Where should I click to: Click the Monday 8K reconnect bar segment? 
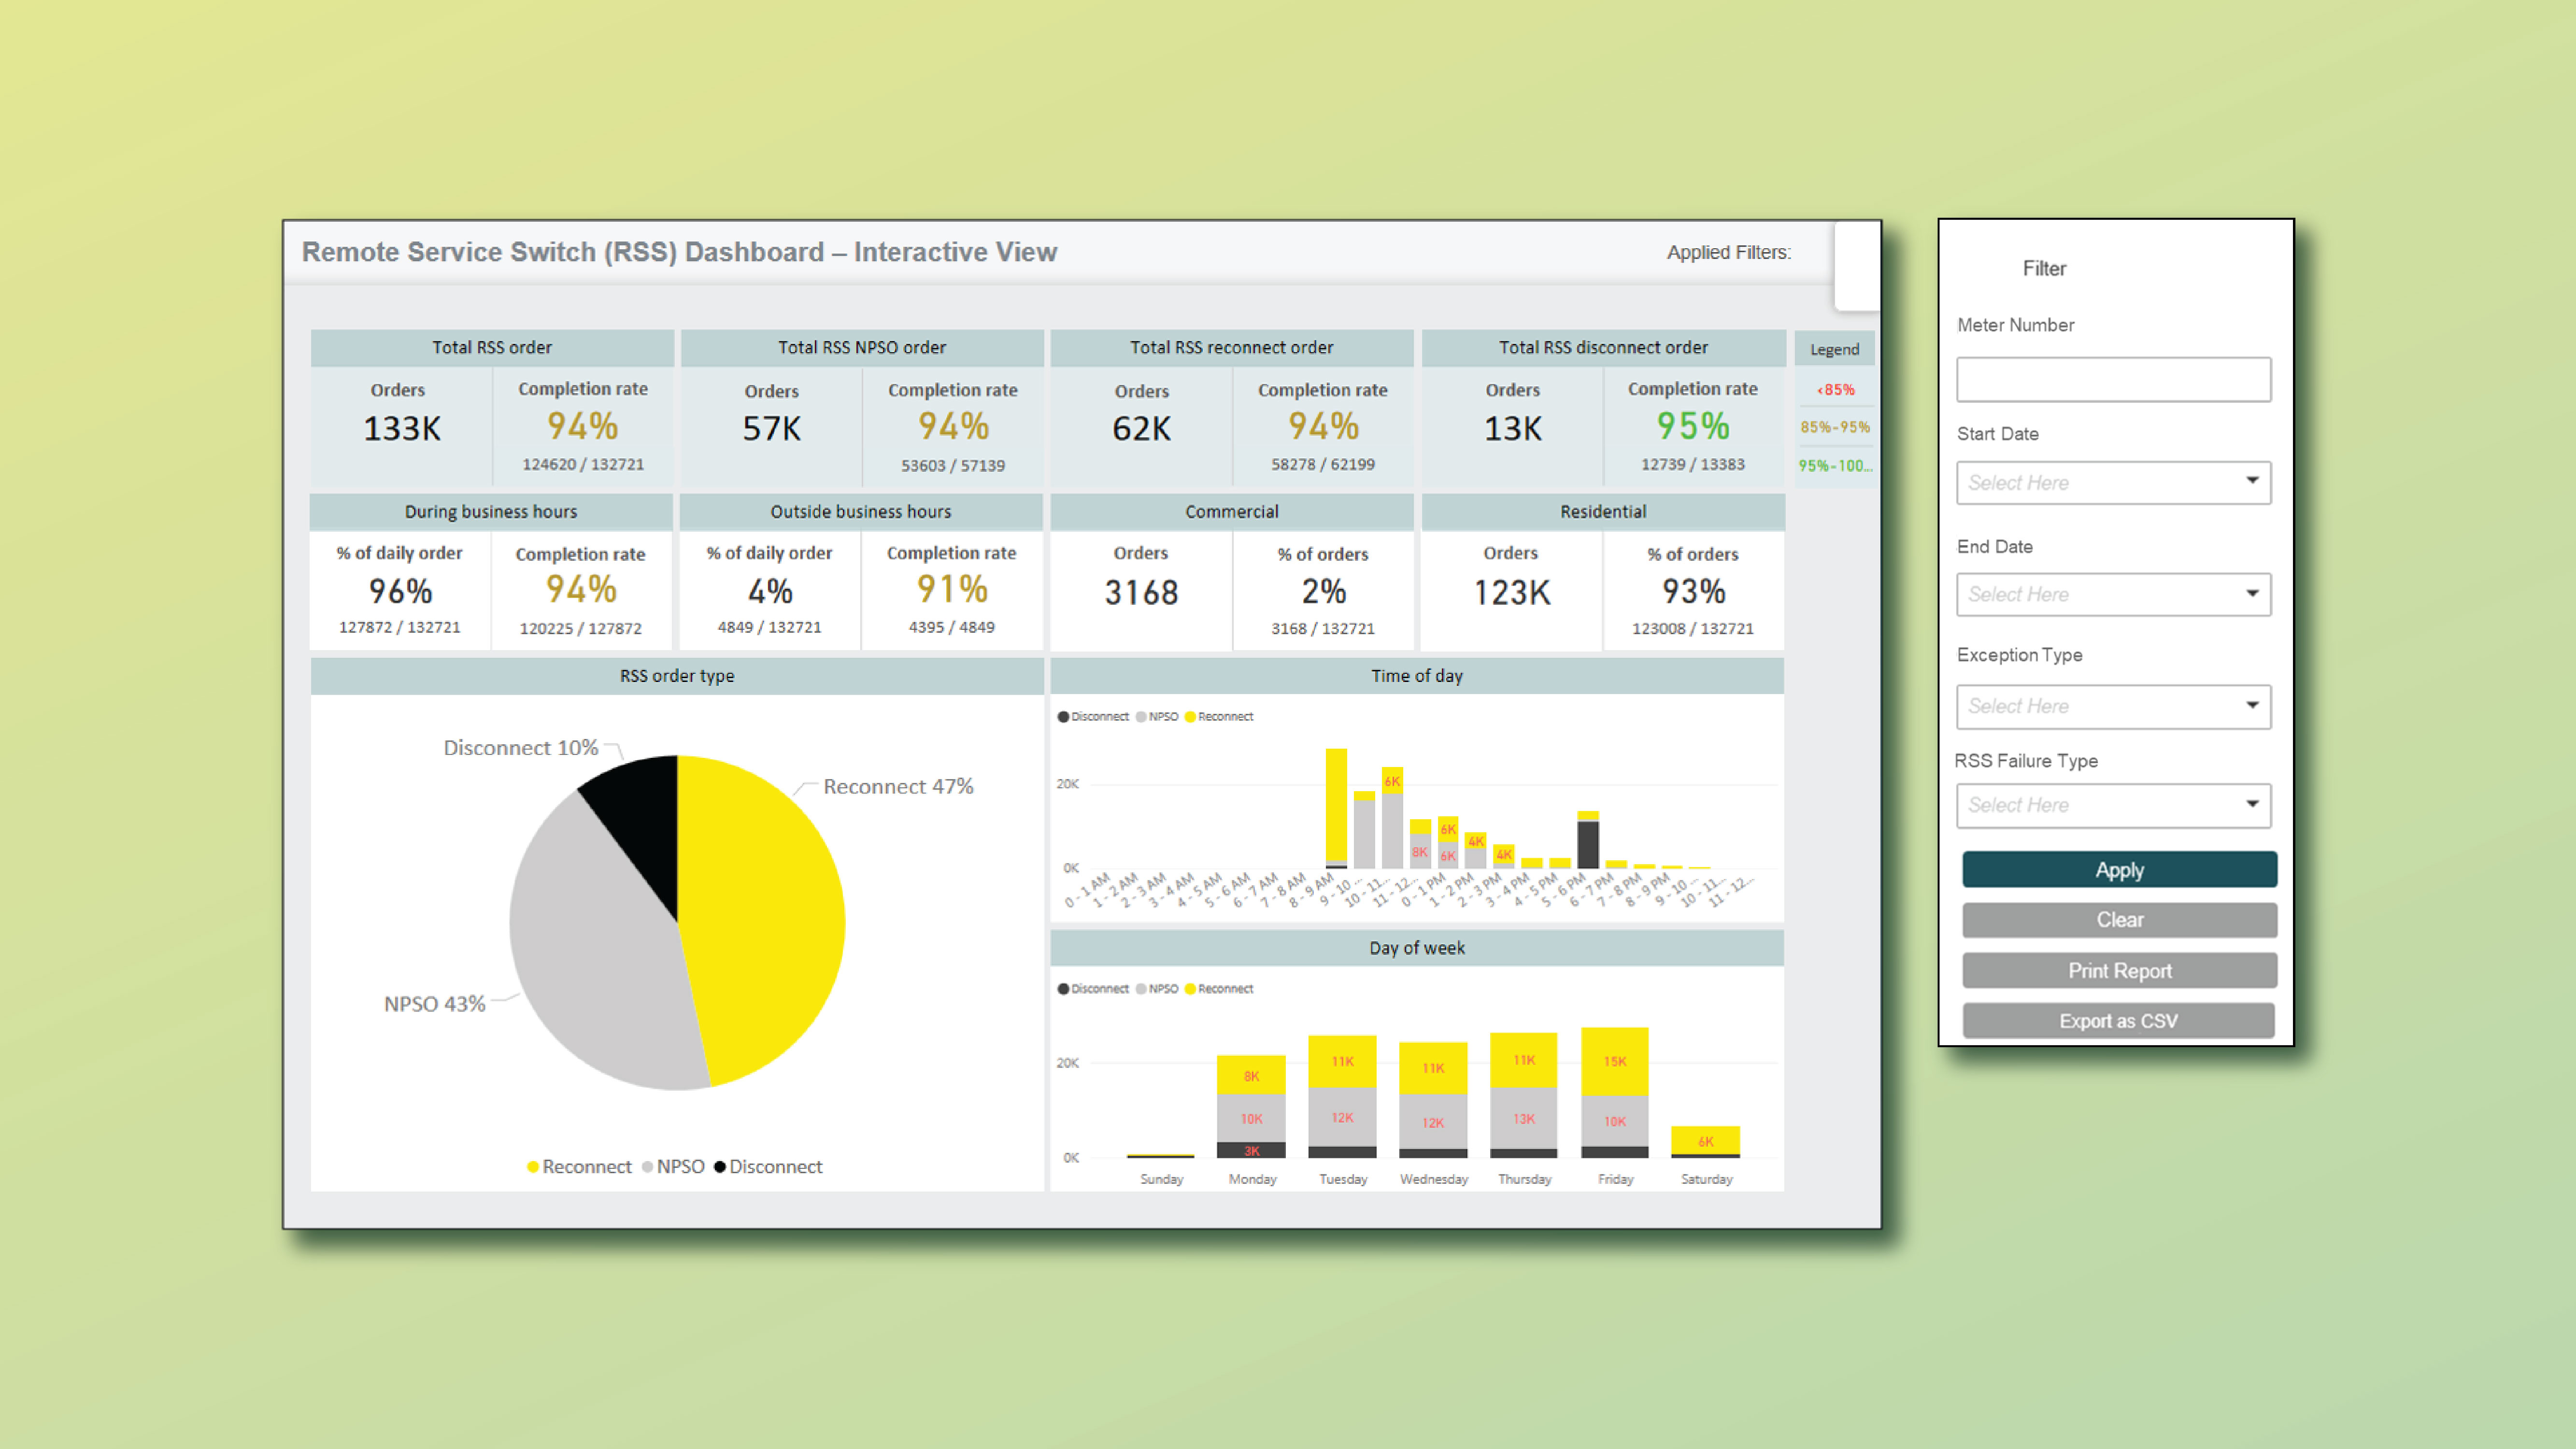pos(1251,1075)
